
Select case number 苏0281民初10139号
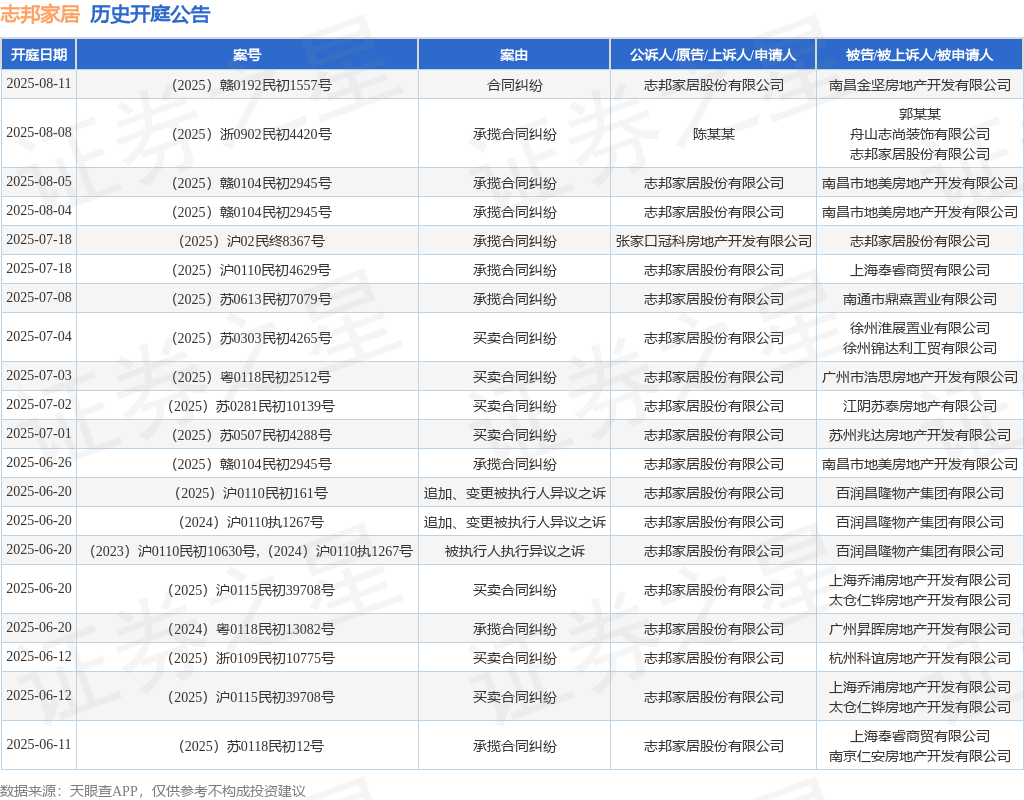tap(251, 406)
